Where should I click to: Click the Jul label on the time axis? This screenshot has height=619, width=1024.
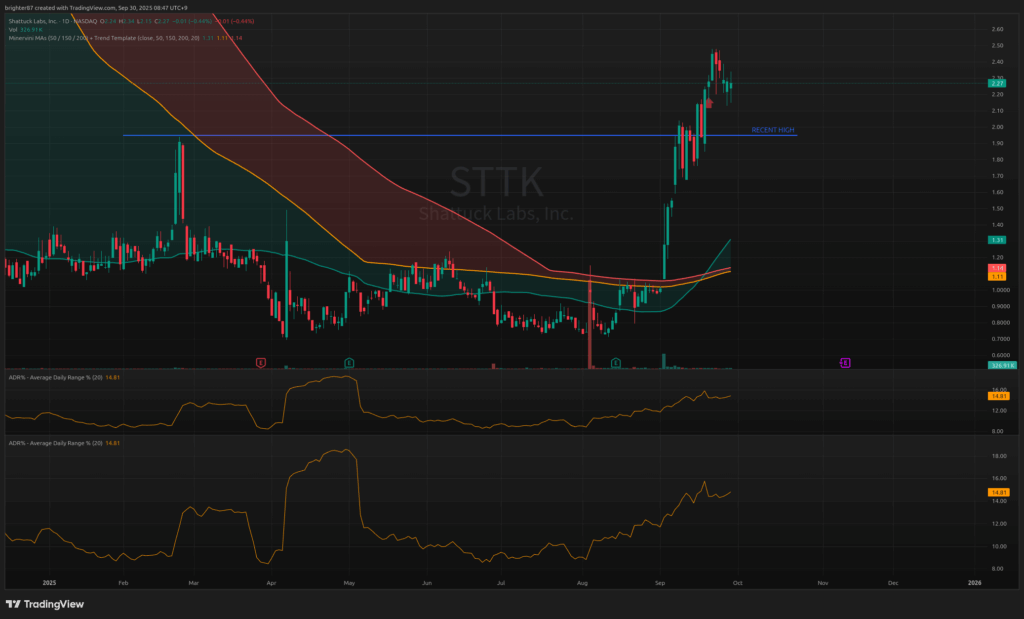coord(501,582)
